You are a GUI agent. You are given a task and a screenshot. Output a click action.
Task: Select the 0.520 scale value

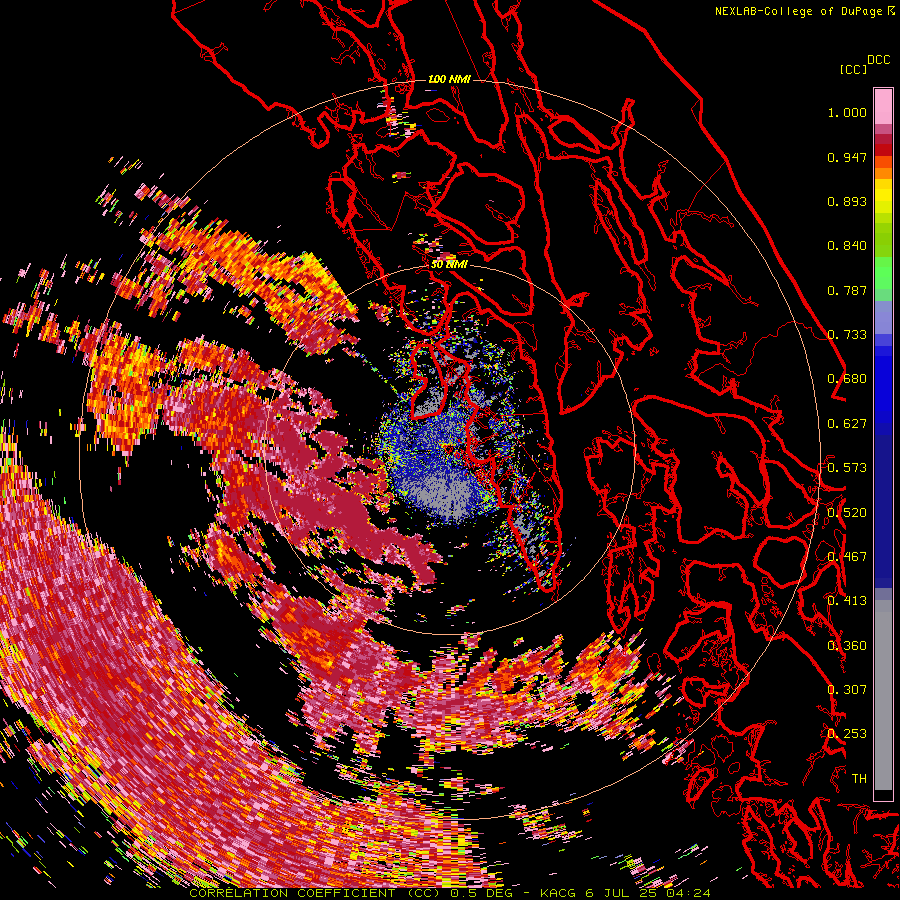click(847, 513)
